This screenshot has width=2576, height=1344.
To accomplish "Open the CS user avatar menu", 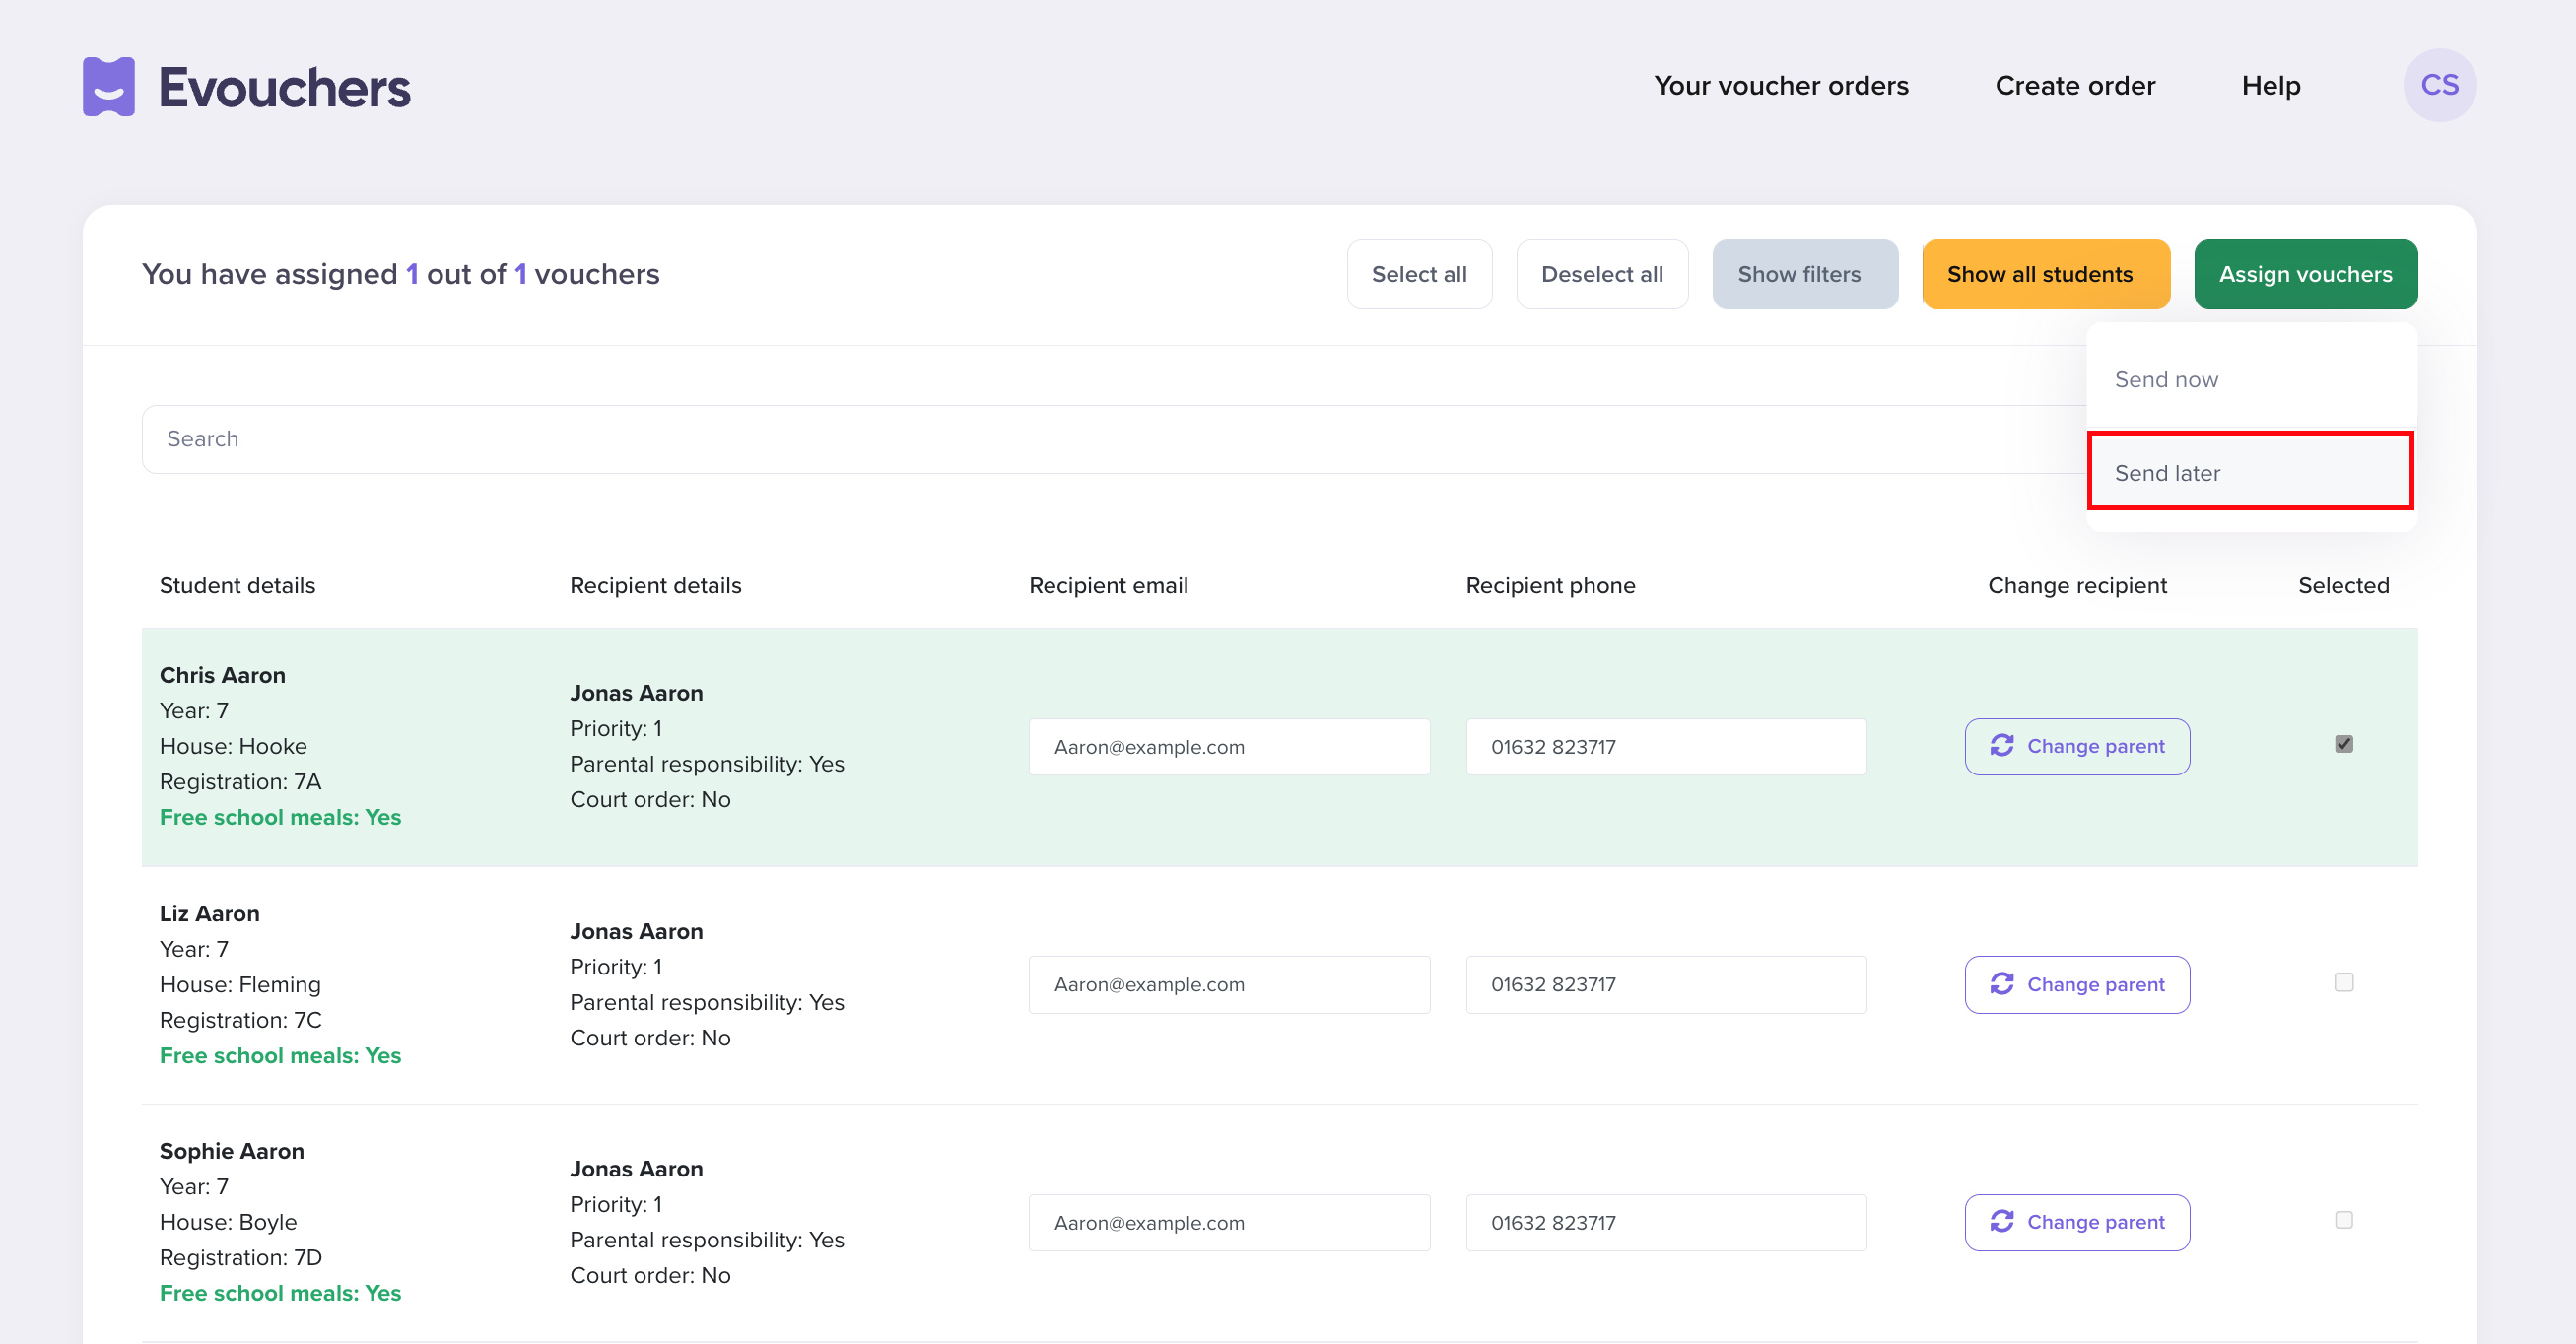I will (2439, 86).
